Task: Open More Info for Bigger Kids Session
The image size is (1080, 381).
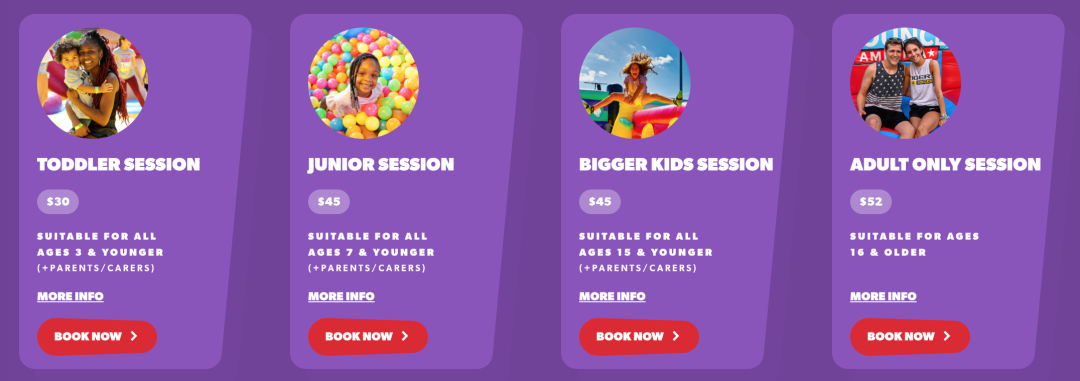Action: 612,297
